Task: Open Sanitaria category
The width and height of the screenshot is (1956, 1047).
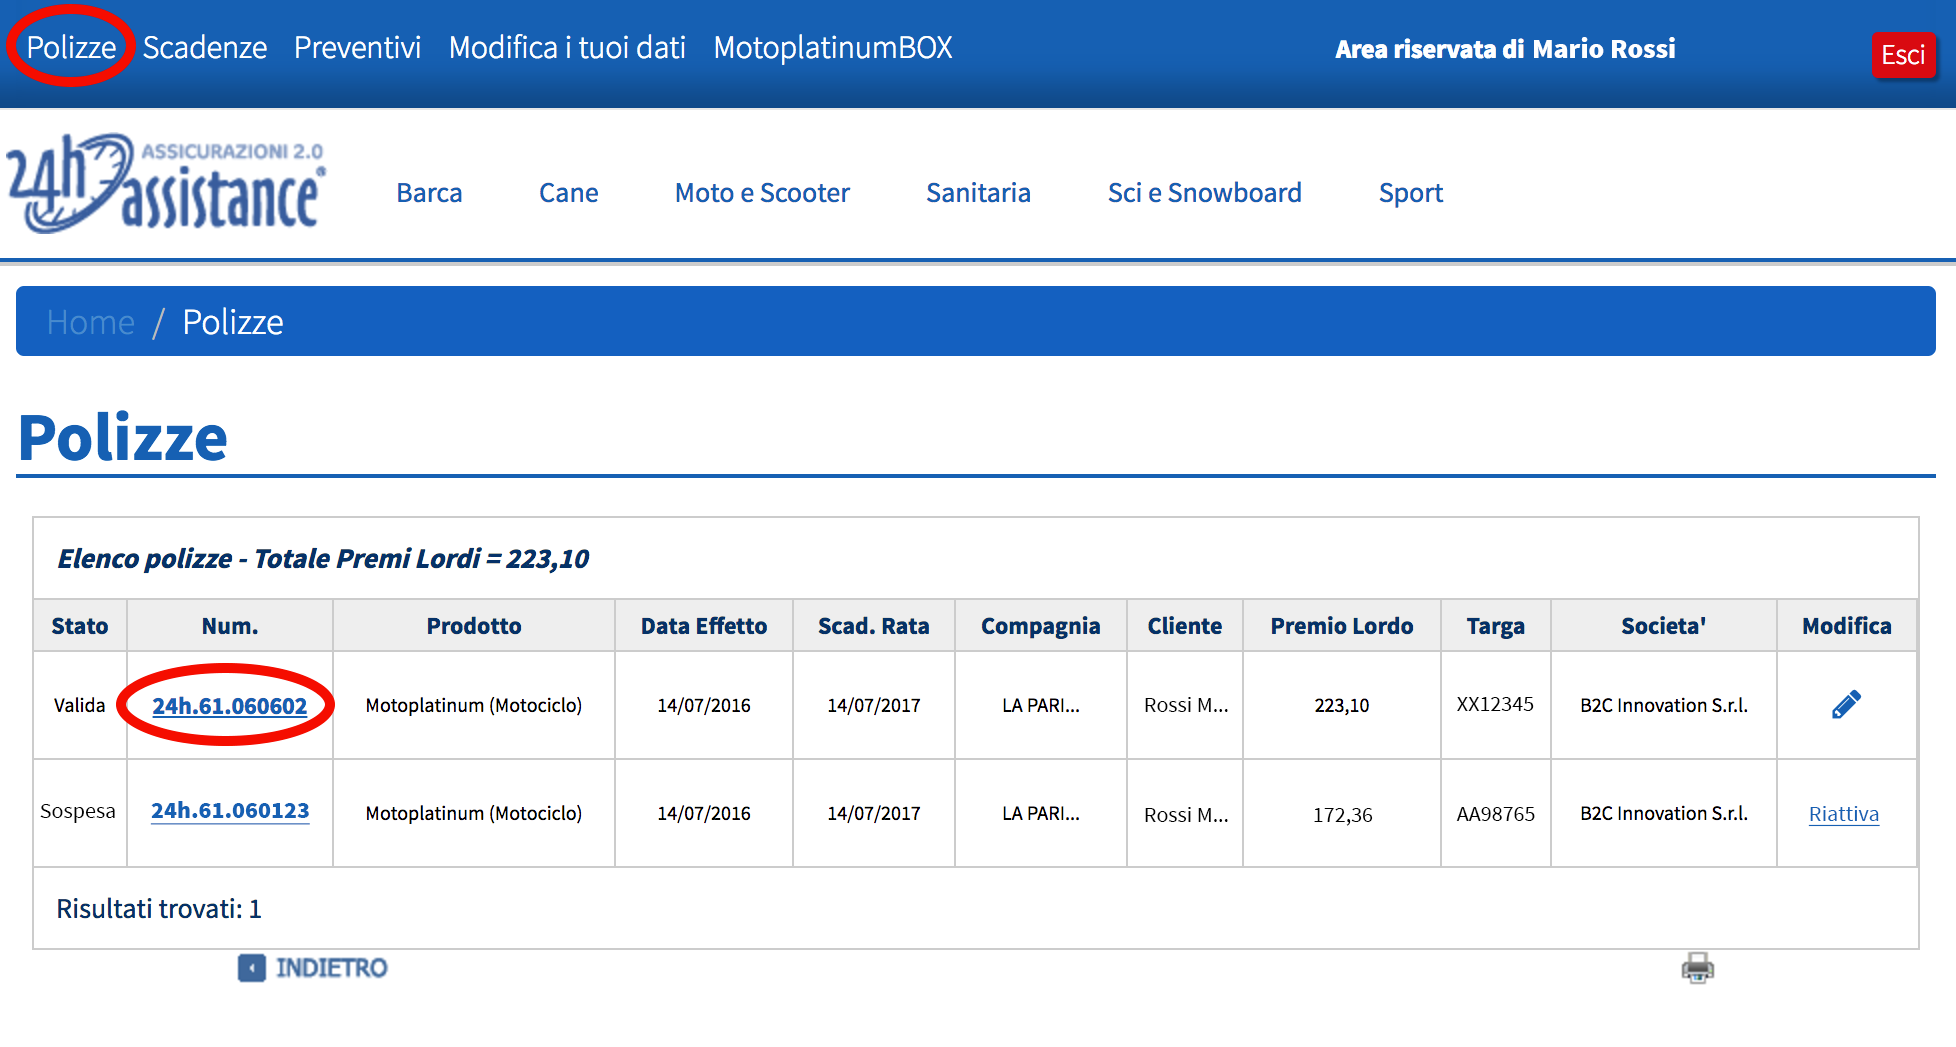Action: (x=978, y=193)
